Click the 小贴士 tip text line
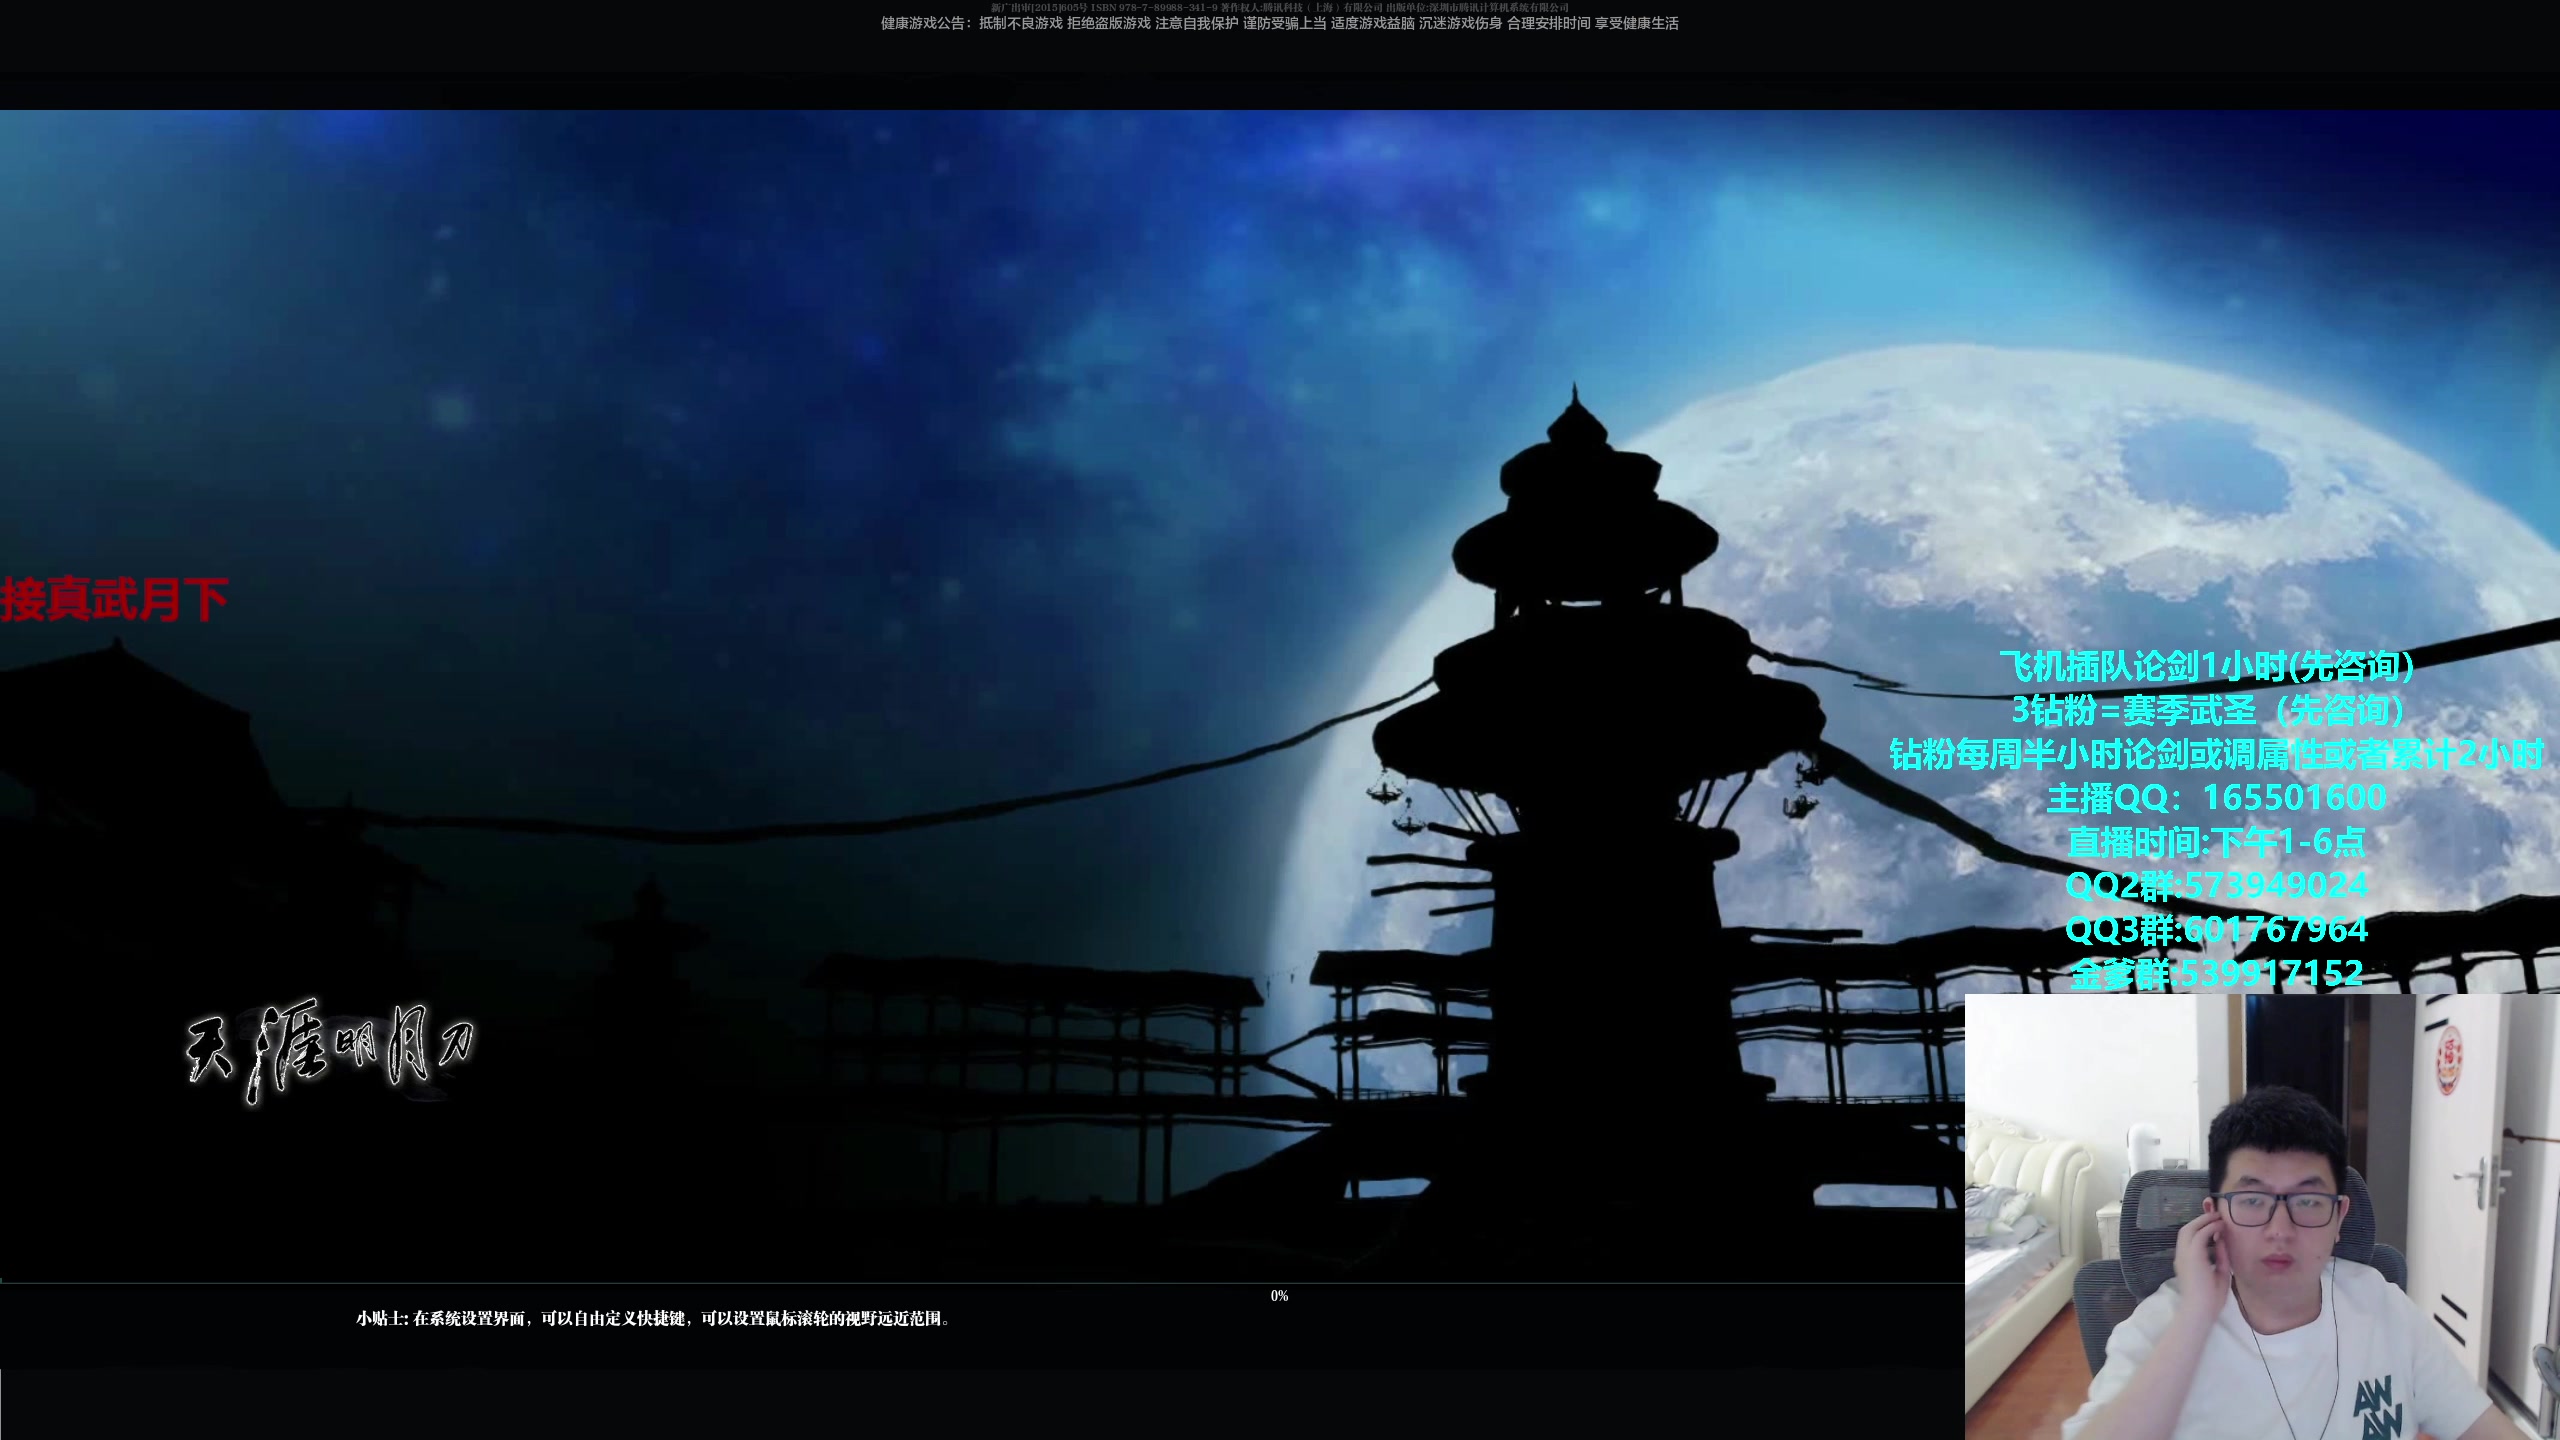 click(x=652, y=1319)
